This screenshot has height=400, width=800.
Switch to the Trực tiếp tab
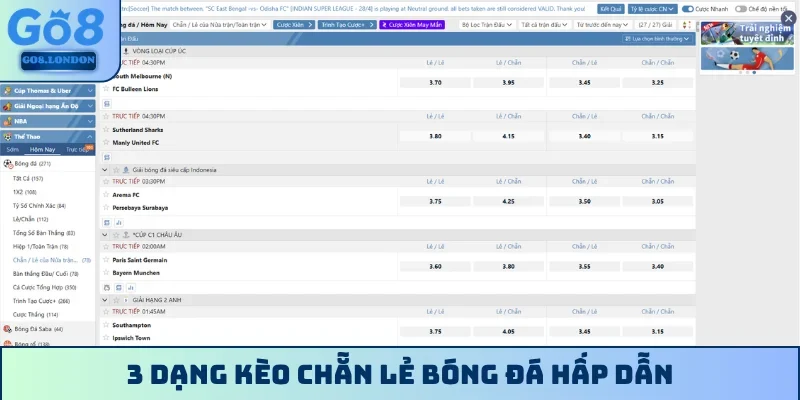pos(77,149)
